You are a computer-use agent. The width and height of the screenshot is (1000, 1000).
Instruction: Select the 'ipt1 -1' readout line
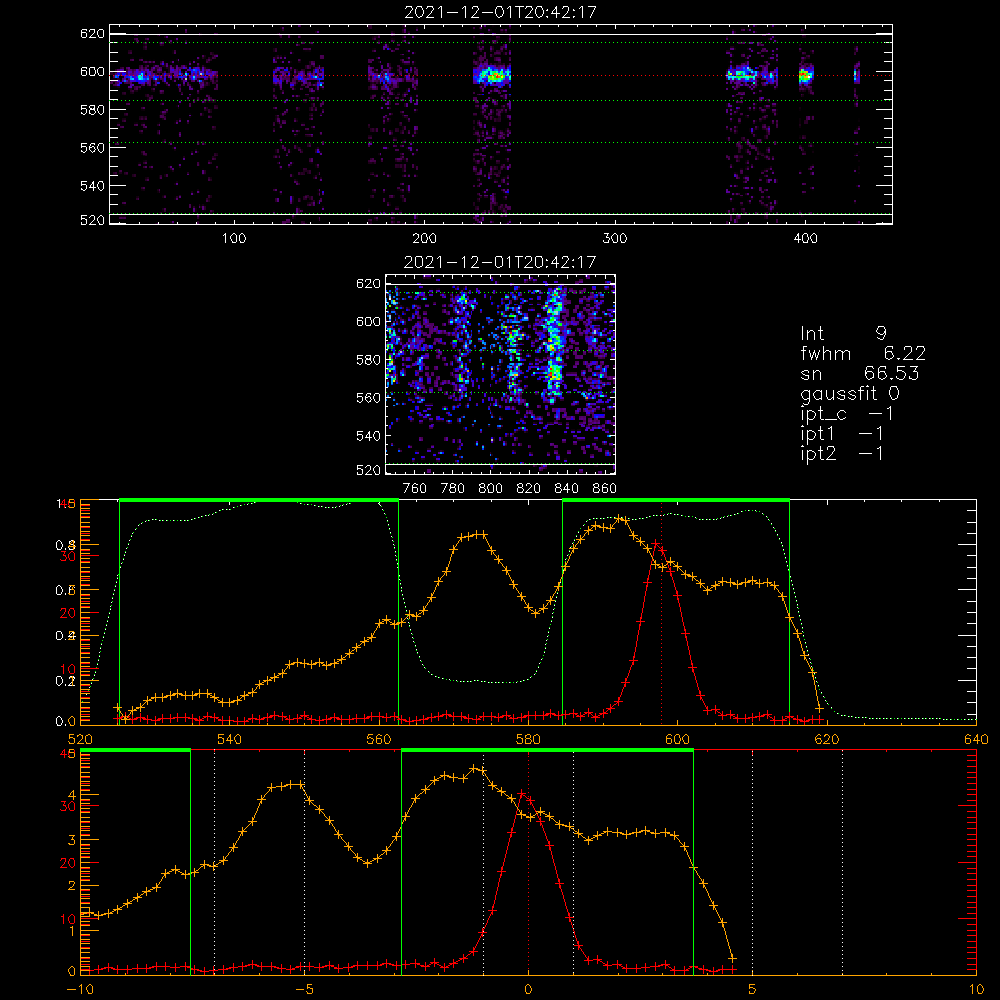pyautogui.click(x=842, y=434)
